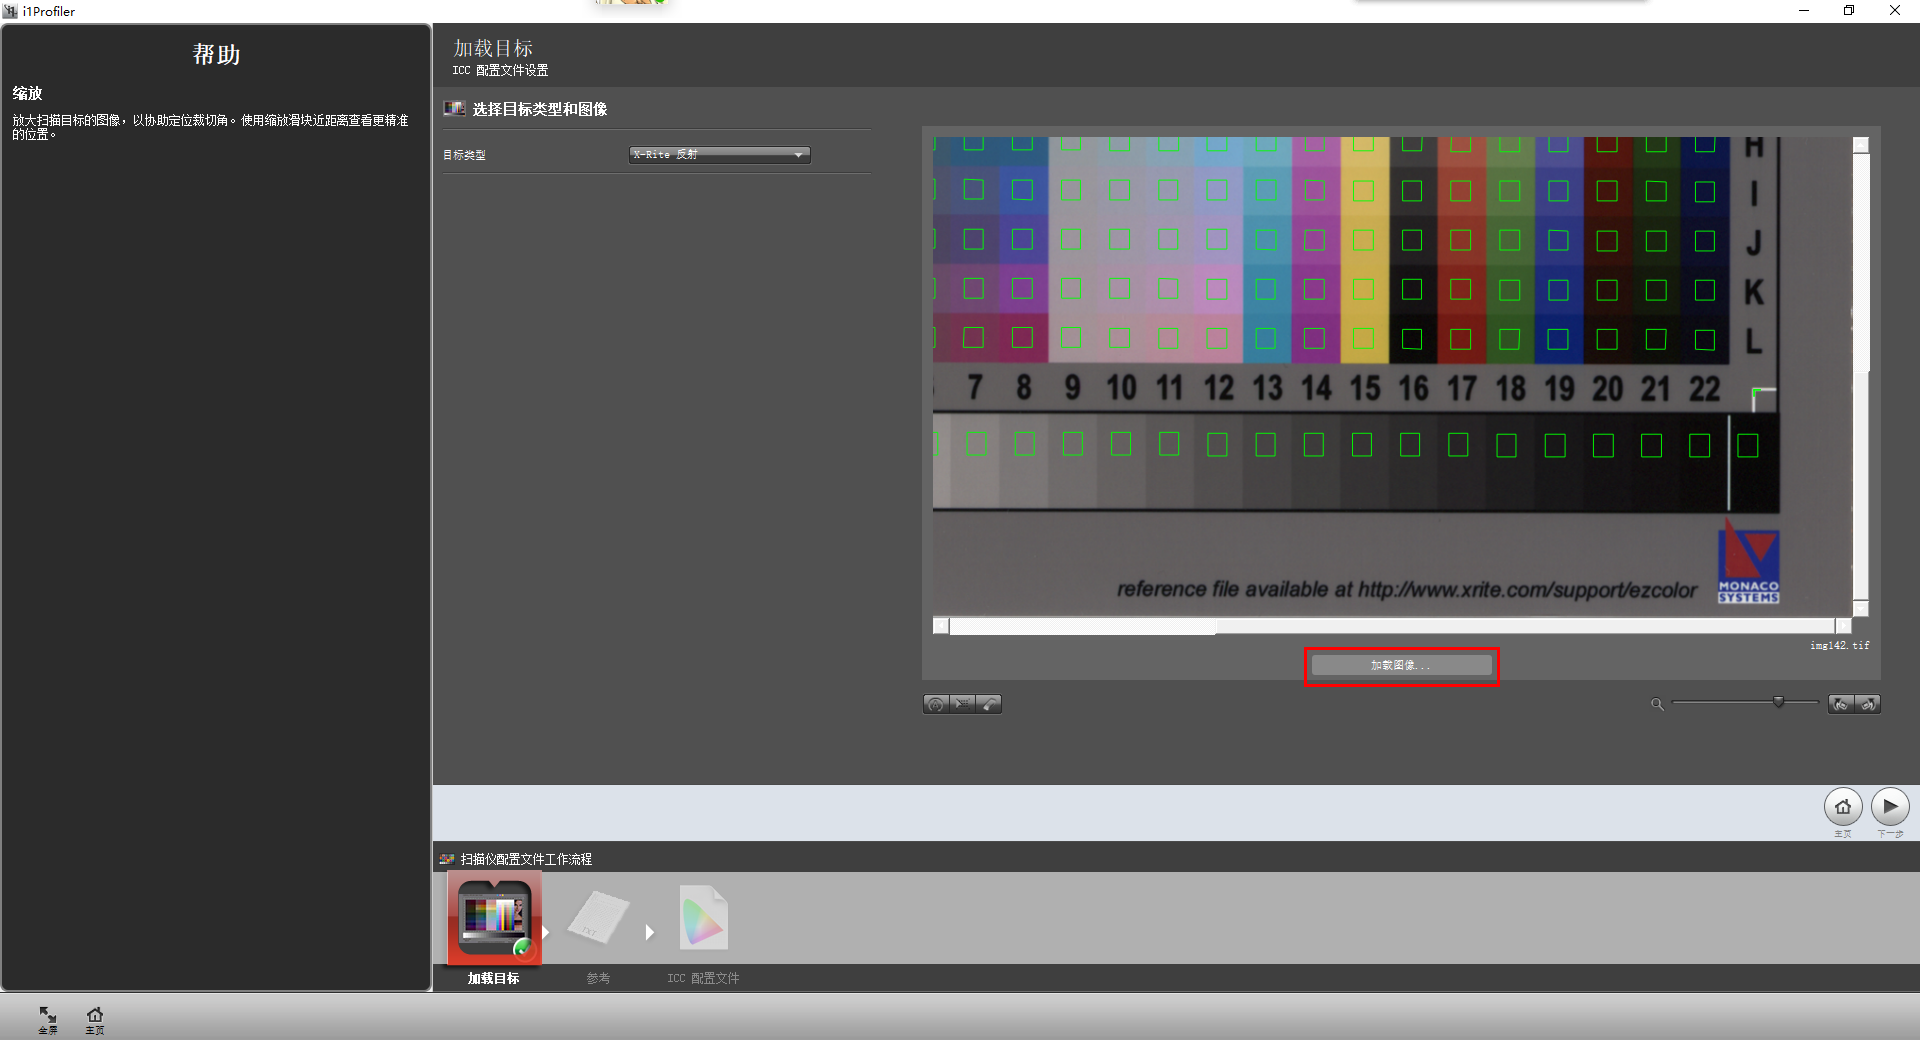
Task: Go to next step with arrow button
Action: coord(1889,807)
